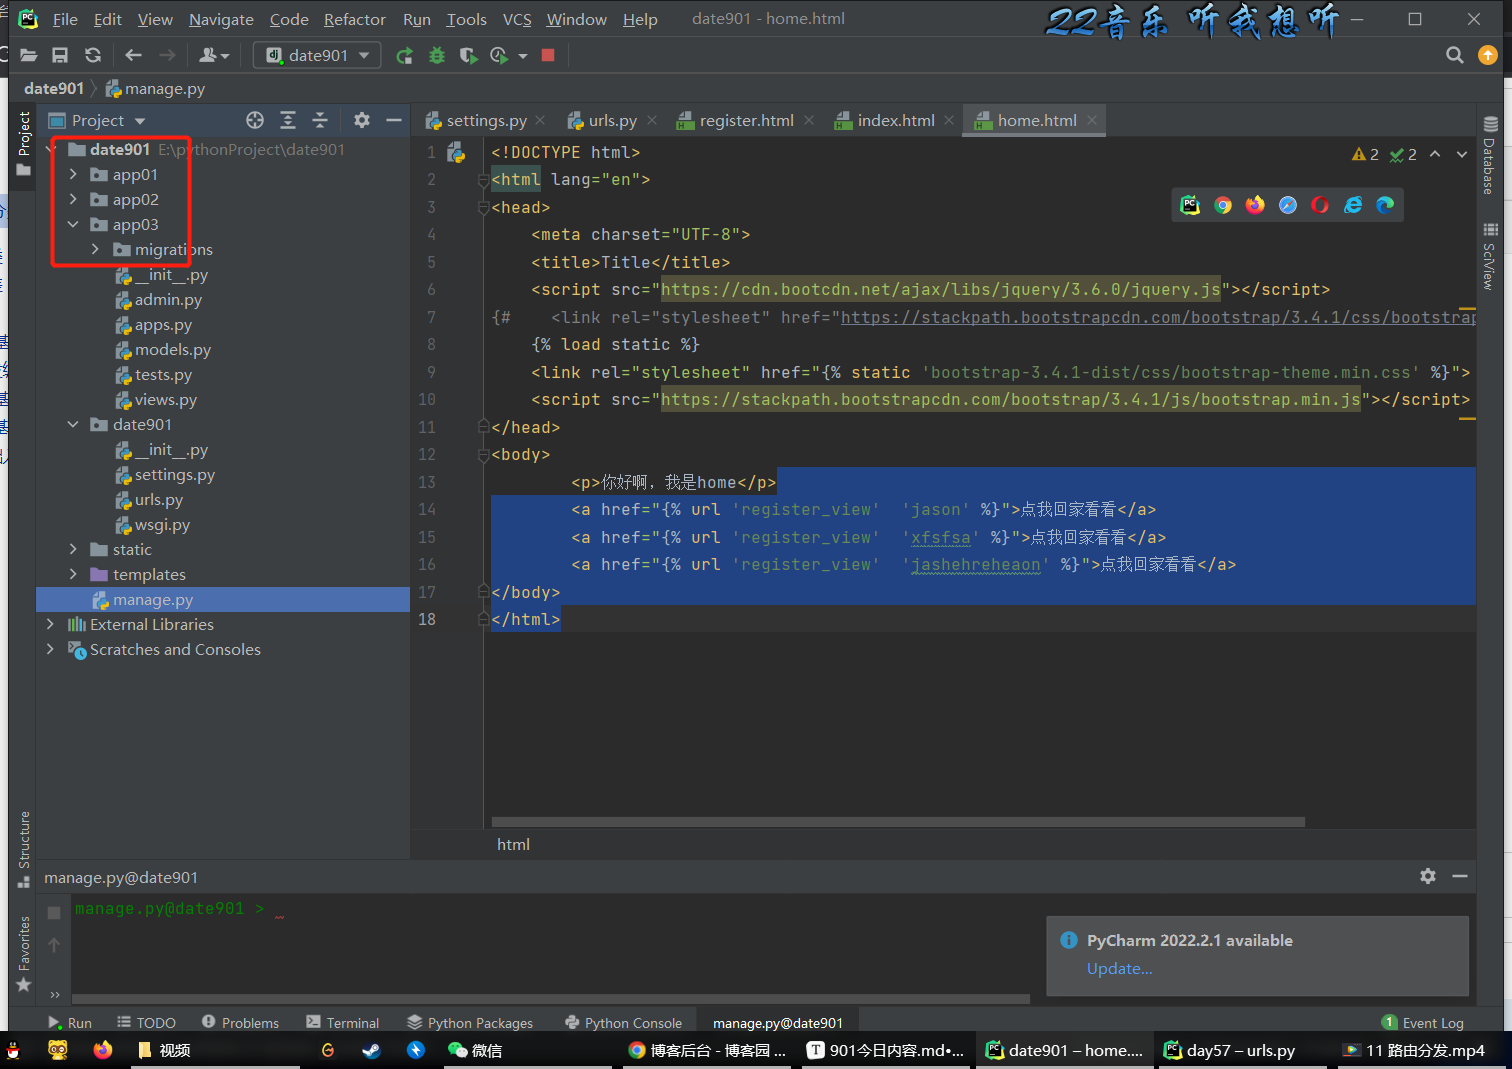The width and height of the screenshot is (1512, 1069).
Task: Open the Terminal tool window button
Action: coord(343,1023)
